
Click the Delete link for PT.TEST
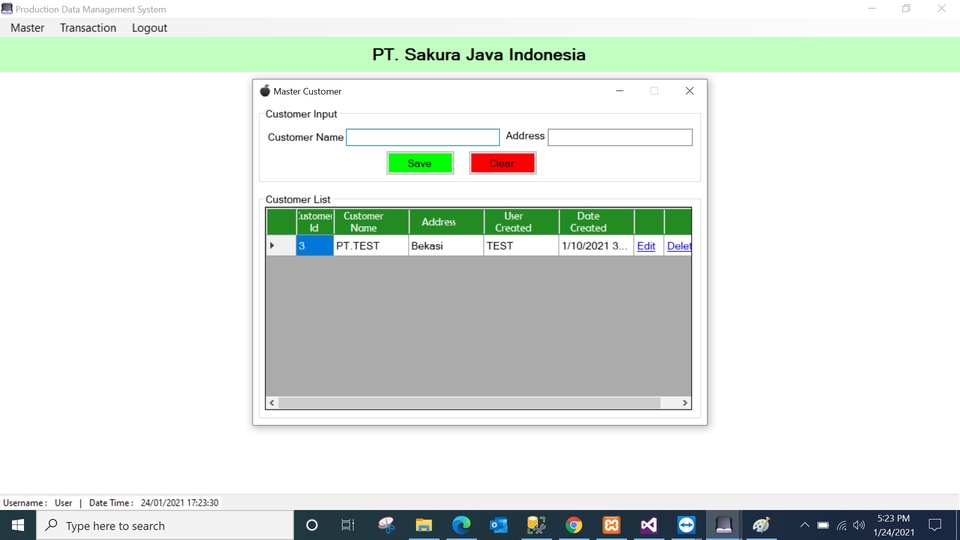point(679,246)
